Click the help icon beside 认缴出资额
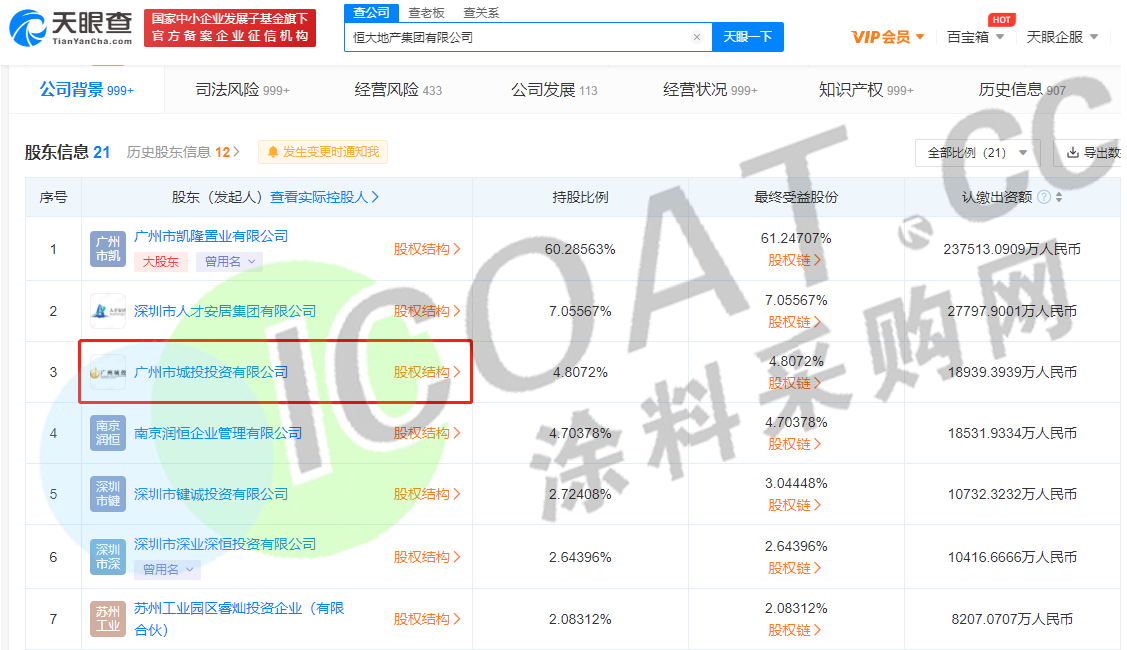1127x650 pixels. pos(1044,197)
